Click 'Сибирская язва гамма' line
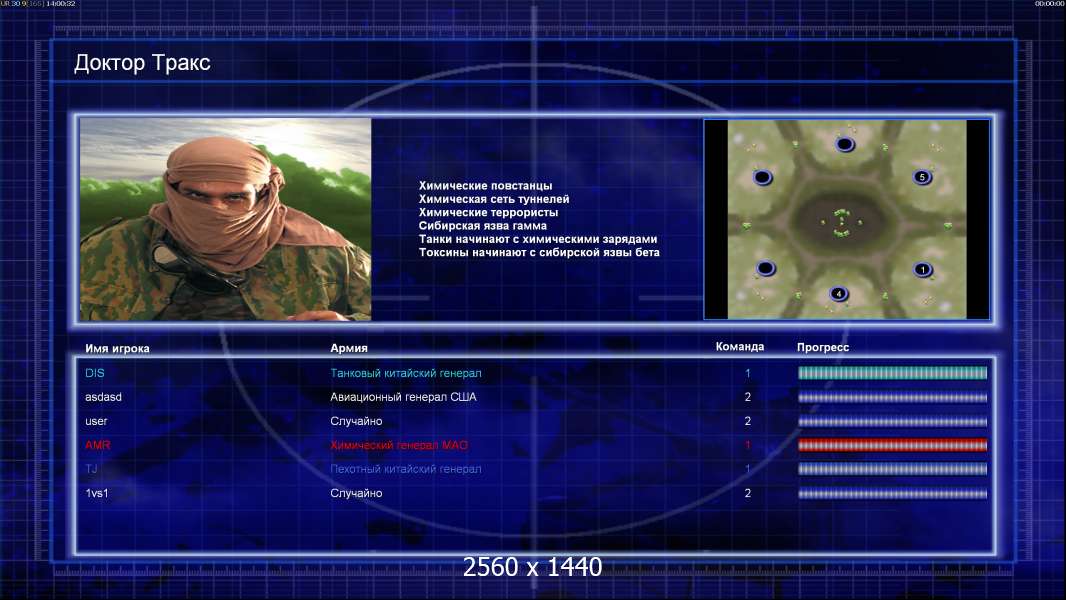Image resolution: width=1066 pixels, height=600 pixels. point(483,226)
